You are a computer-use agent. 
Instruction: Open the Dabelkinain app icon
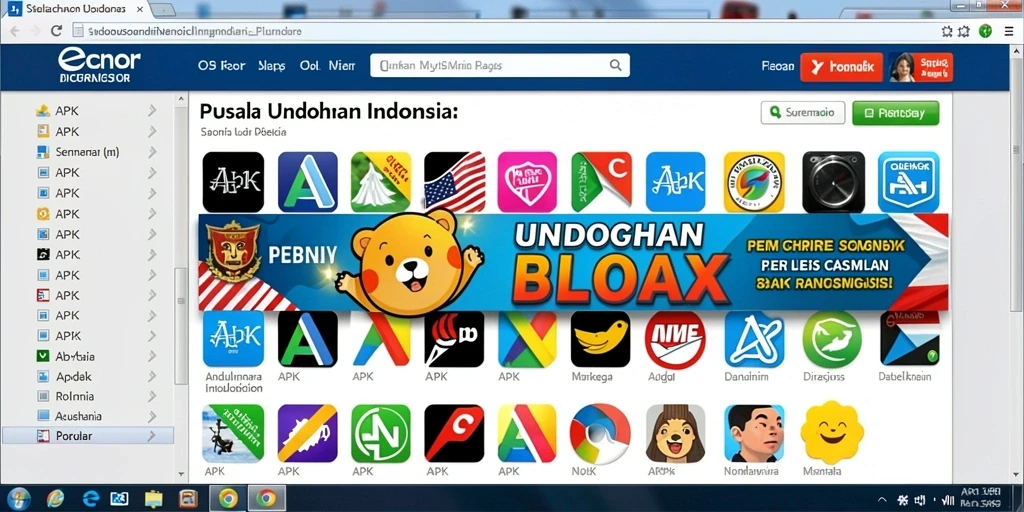pos(910,338)
